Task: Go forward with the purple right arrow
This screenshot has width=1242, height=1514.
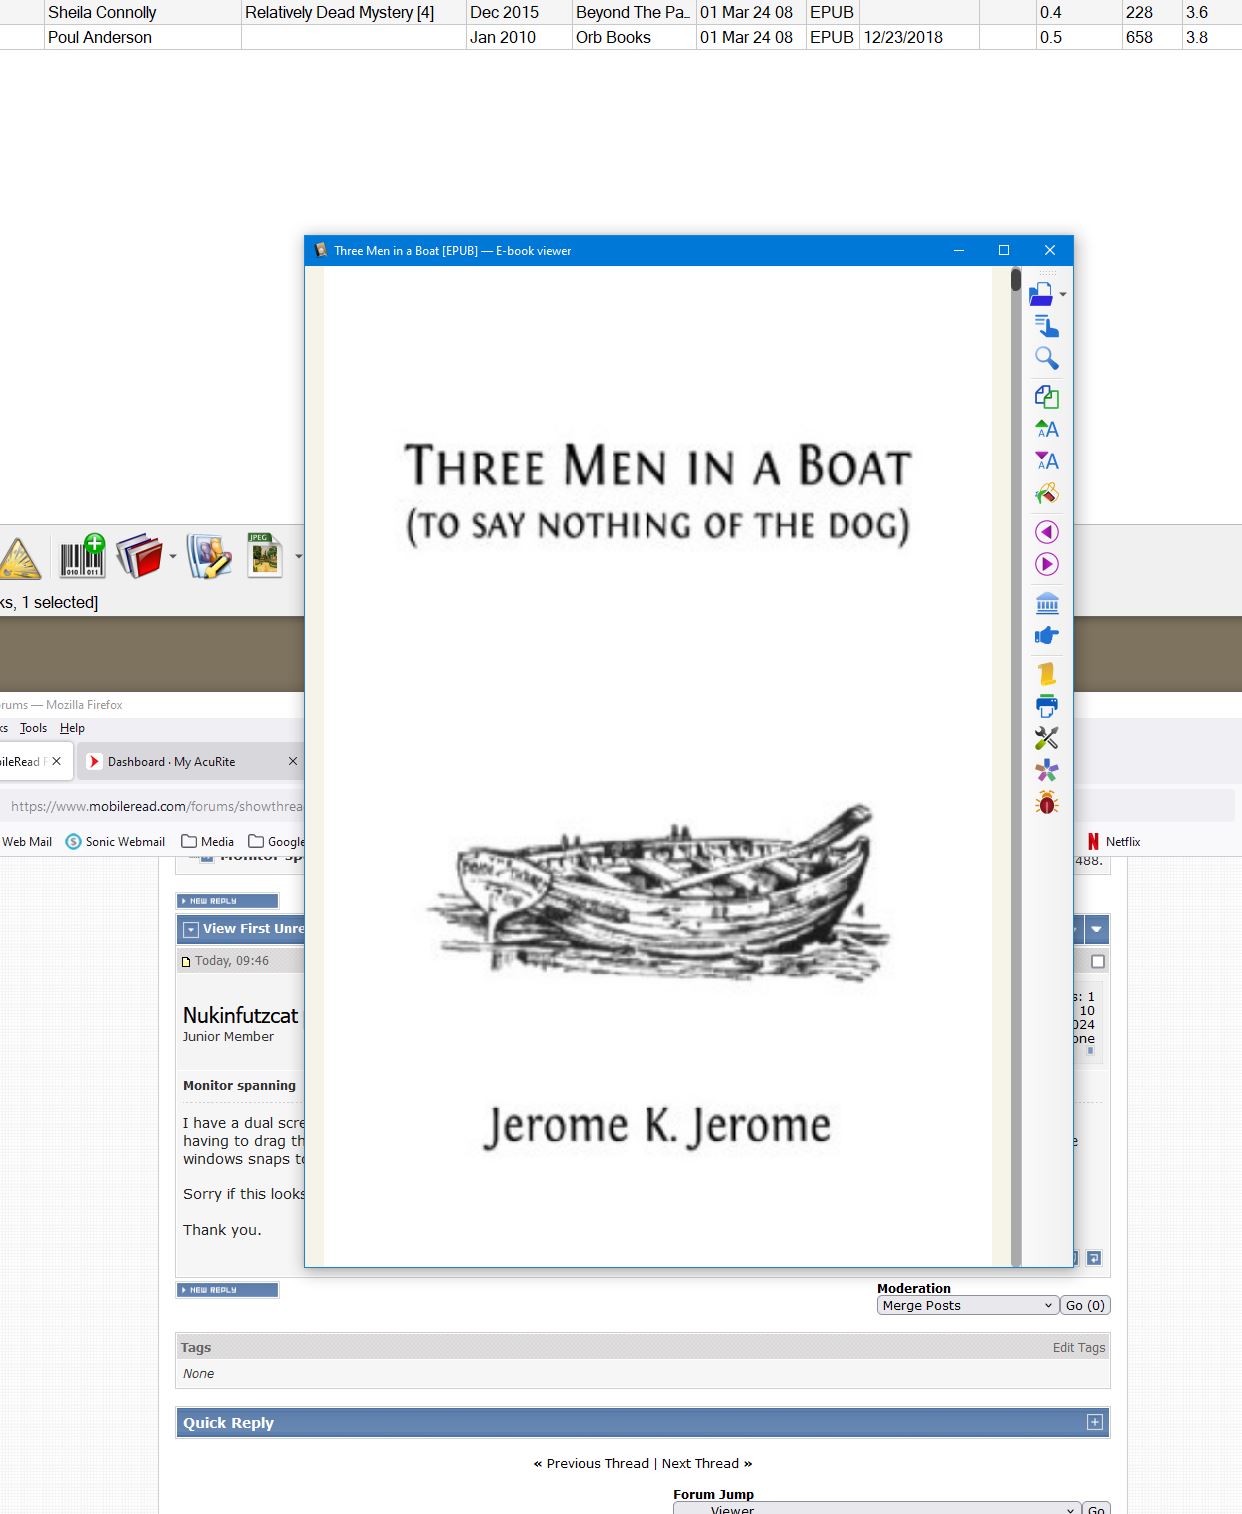Action: [1047, 564]
